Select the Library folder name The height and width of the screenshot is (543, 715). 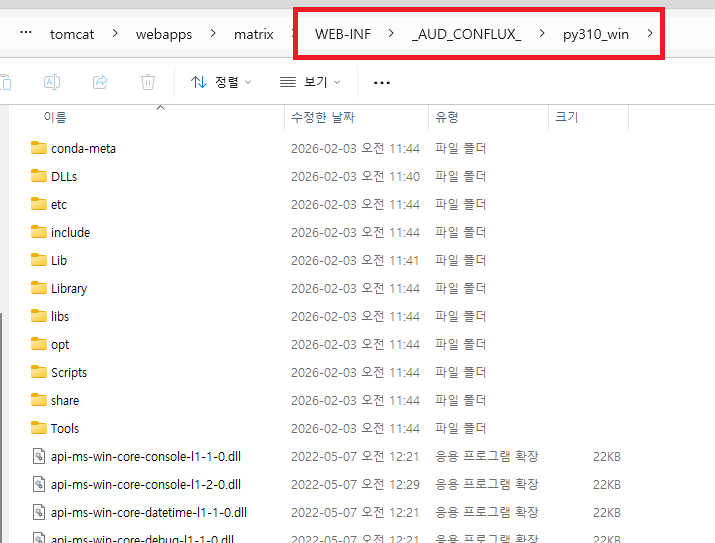click(69, 289)
